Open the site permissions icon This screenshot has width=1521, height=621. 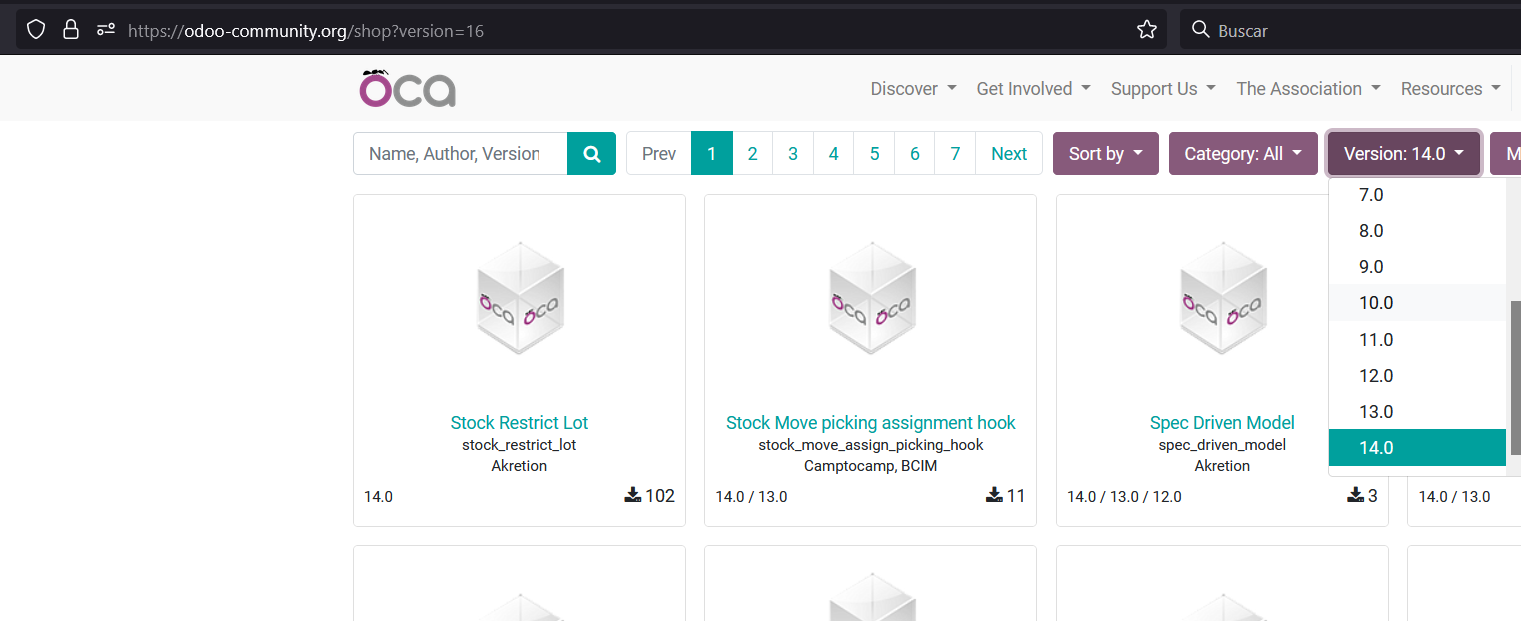pyautogui.click(x=106, y=30)
